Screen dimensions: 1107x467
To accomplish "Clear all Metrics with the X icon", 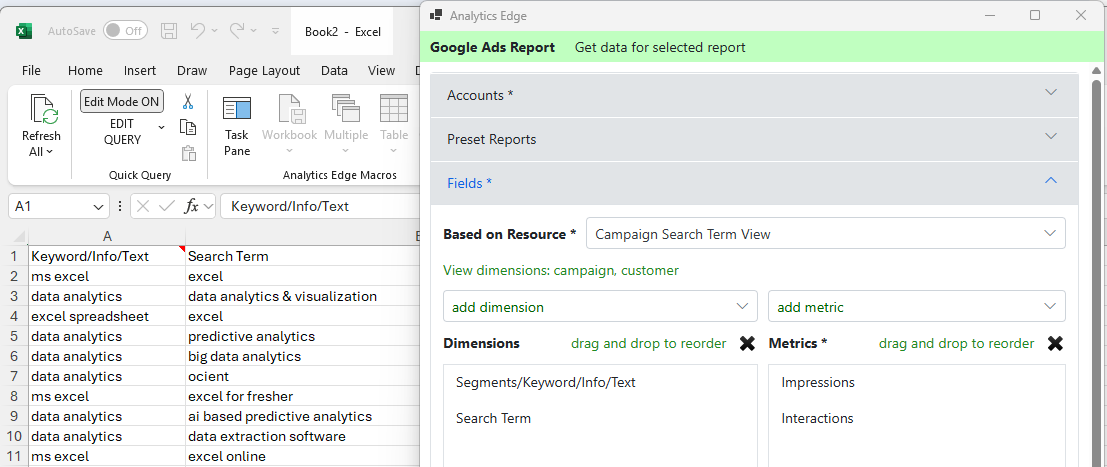I will coord(1055,343).
